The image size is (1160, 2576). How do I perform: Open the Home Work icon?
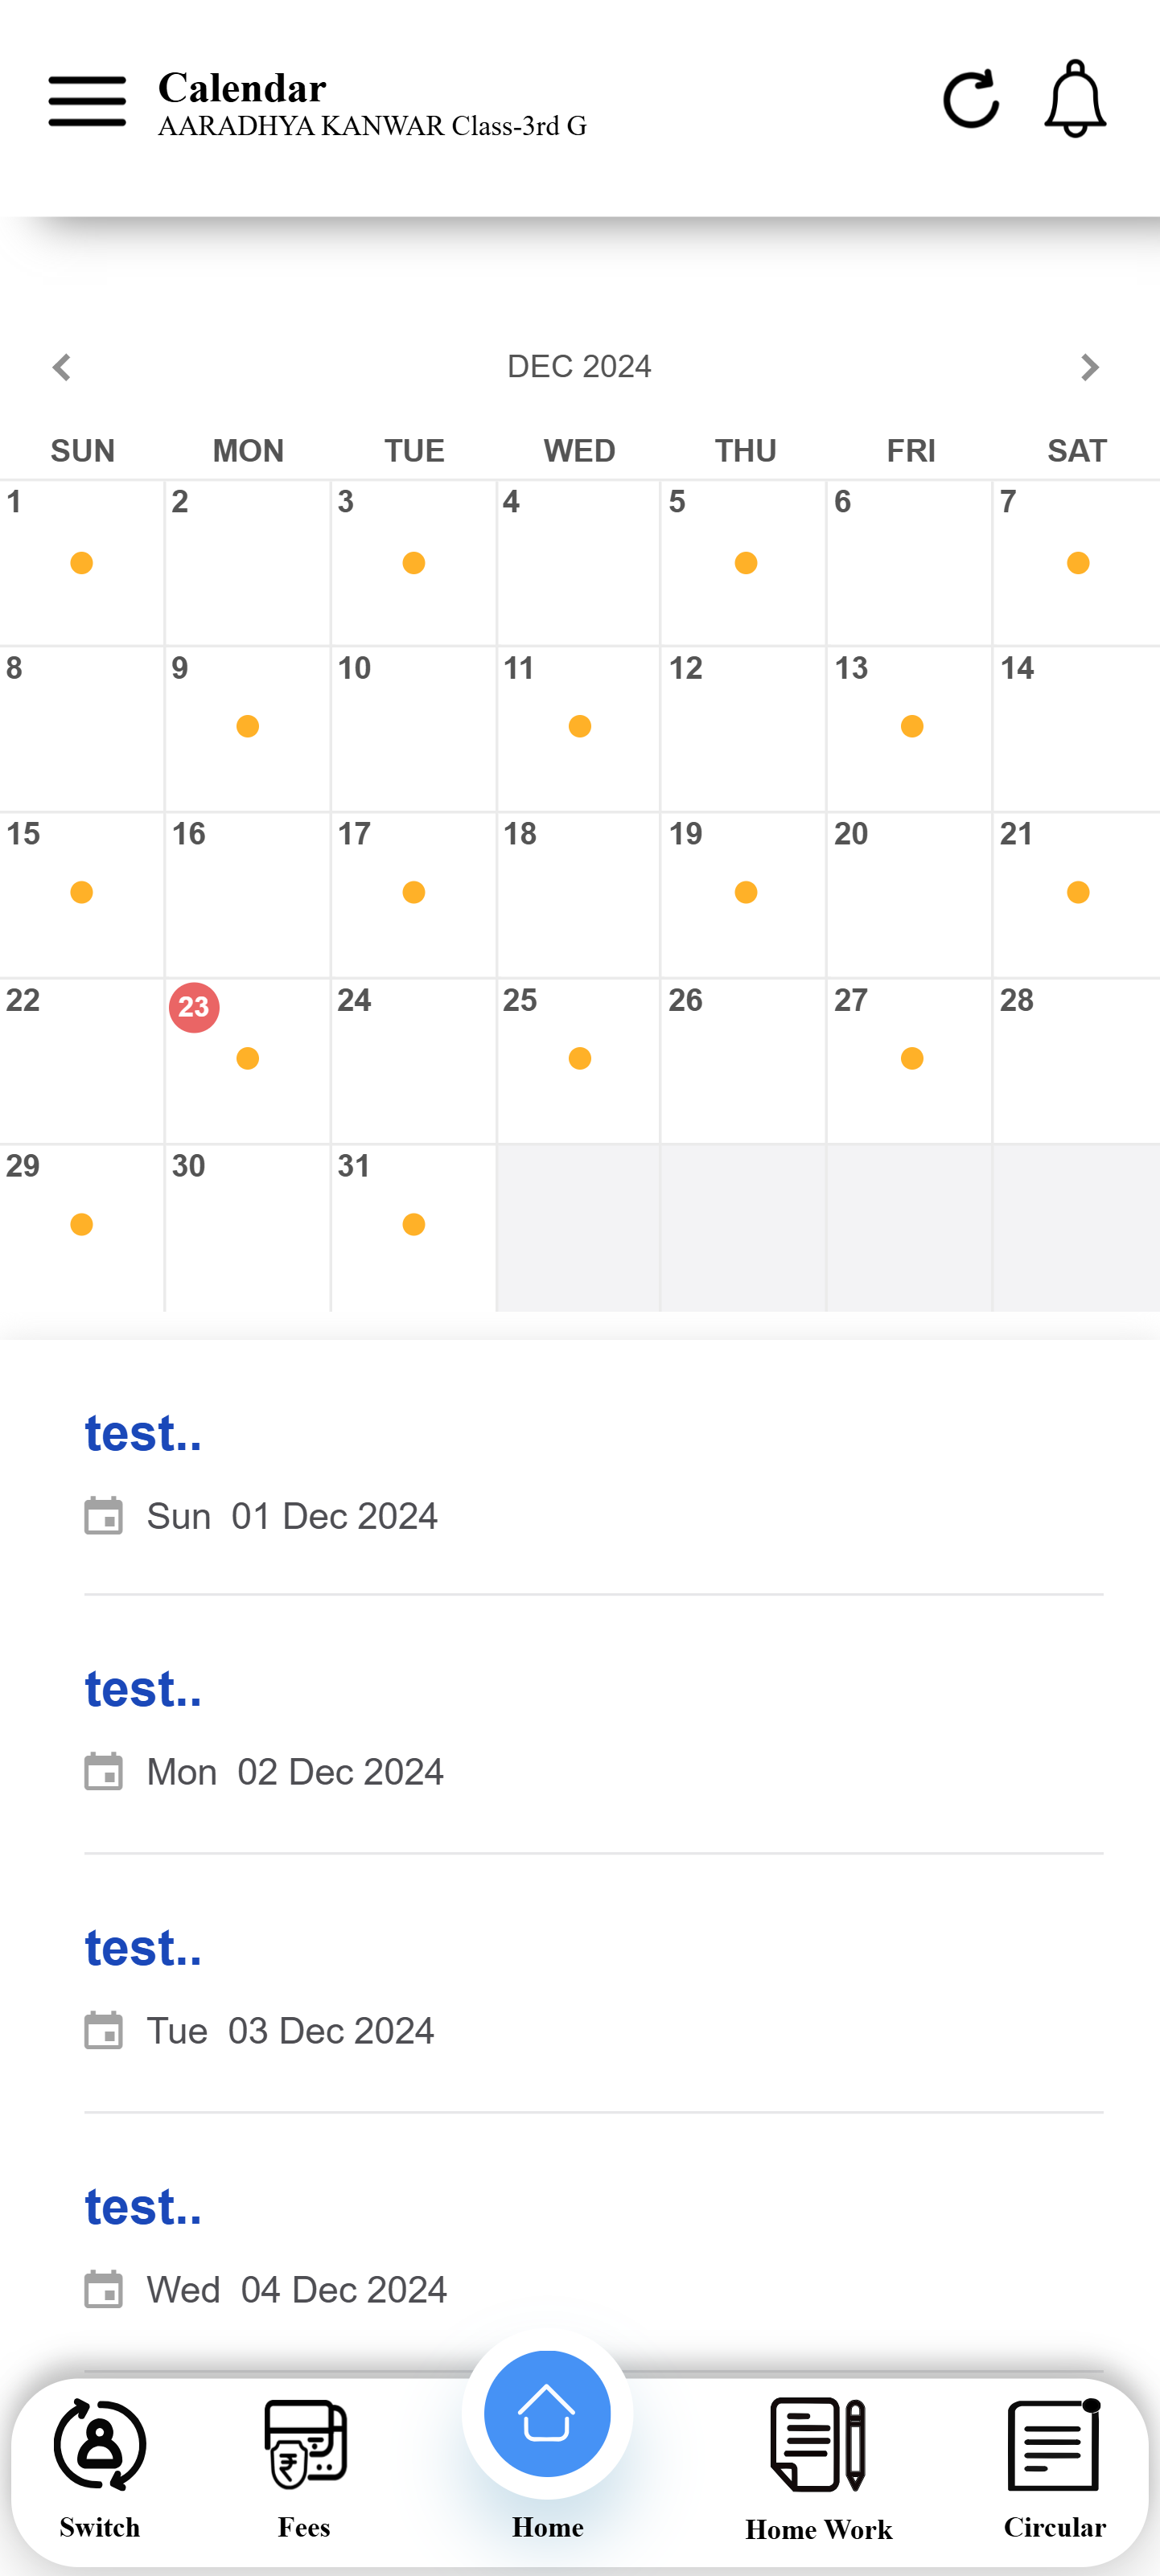coord(818,2446)
